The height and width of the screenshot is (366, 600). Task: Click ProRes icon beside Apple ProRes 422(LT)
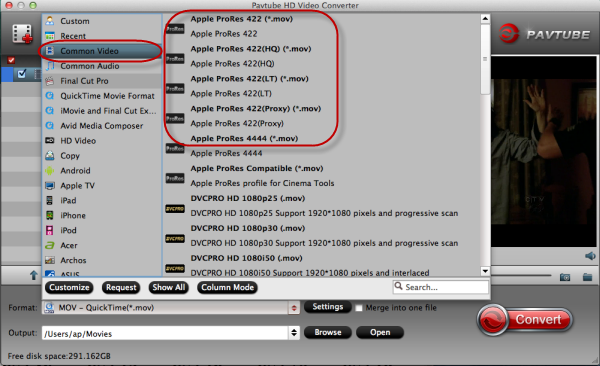pos(175,88)
